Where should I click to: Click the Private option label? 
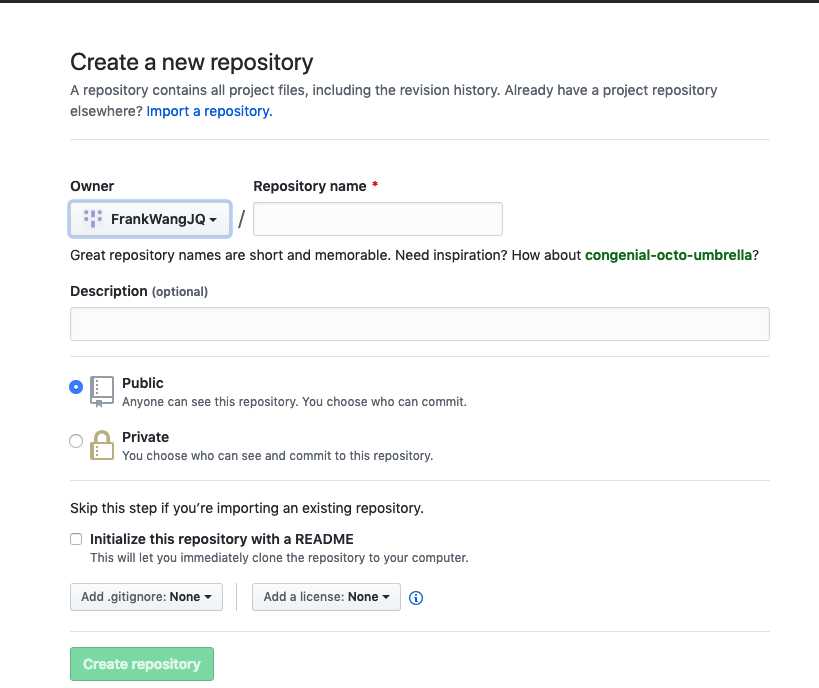pos(145,437)
